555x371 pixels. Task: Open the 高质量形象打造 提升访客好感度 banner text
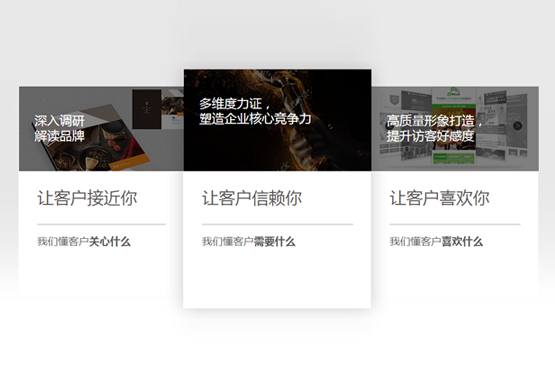434,128
